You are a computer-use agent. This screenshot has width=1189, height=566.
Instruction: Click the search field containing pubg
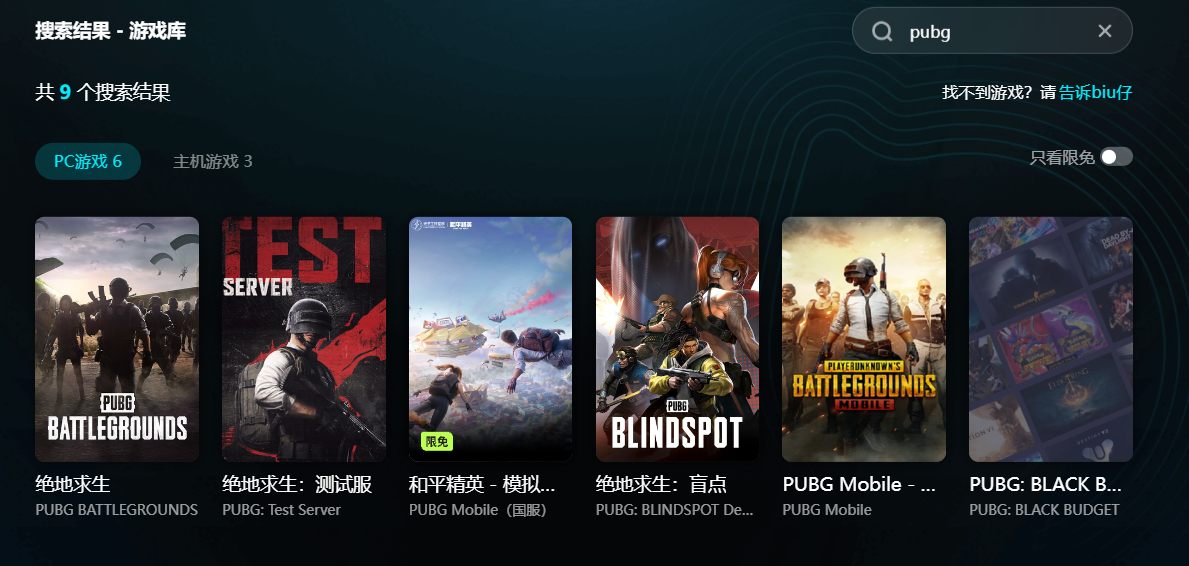pyautogui.click(x=992, y=31)
